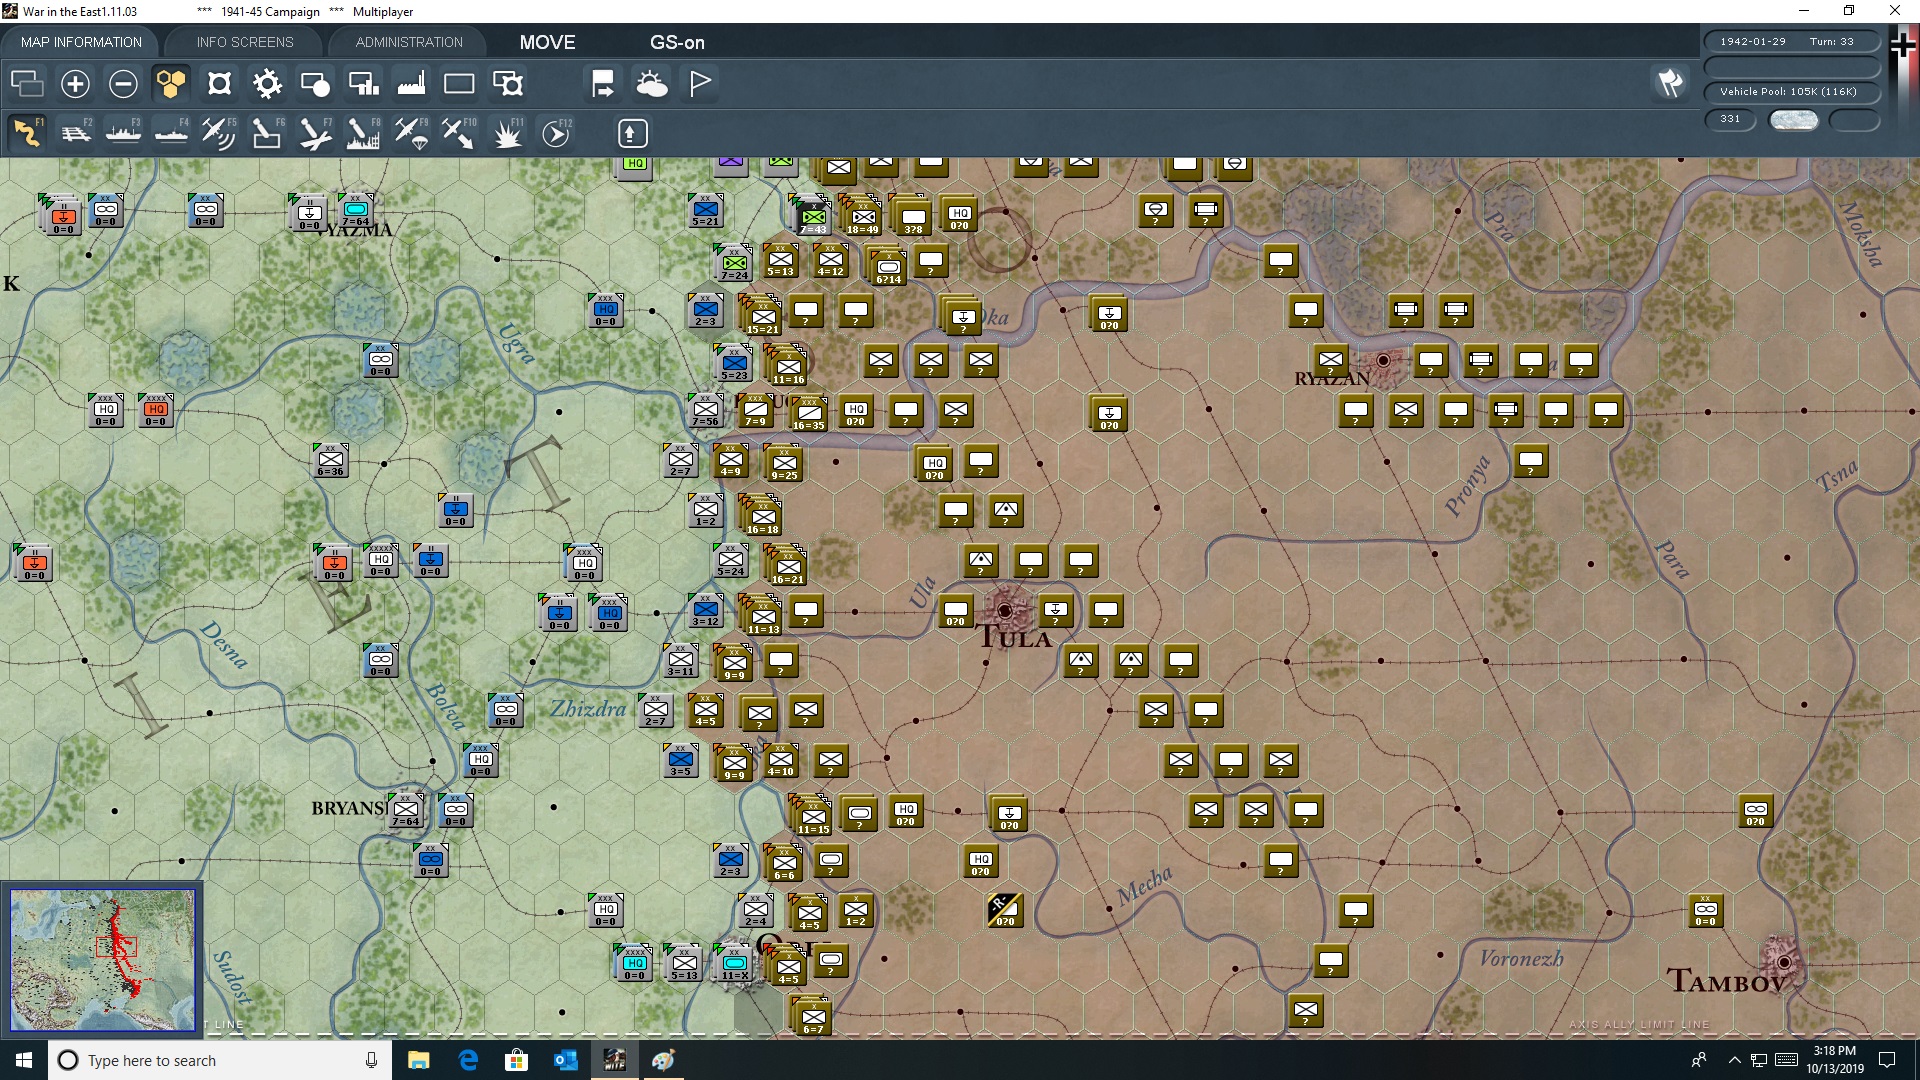This screenshot has height=1080, width=1920.
Task: Click the factory locations icon
Action: point(411,84)
